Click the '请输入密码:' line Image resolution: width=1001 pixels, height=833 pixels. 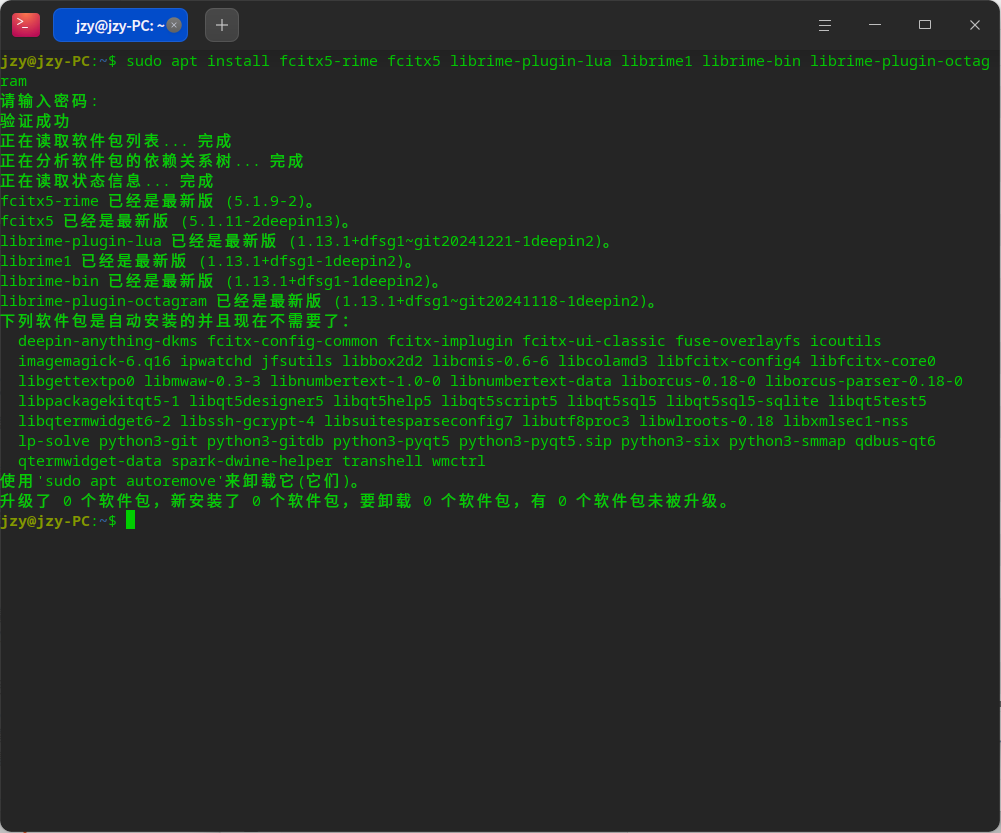pos(49,101)
